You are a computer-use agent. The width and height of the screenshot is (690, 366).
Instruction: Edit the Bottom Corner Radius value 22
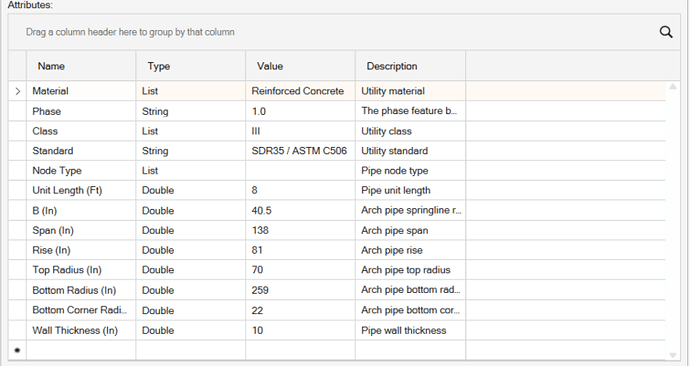(300, 311)
